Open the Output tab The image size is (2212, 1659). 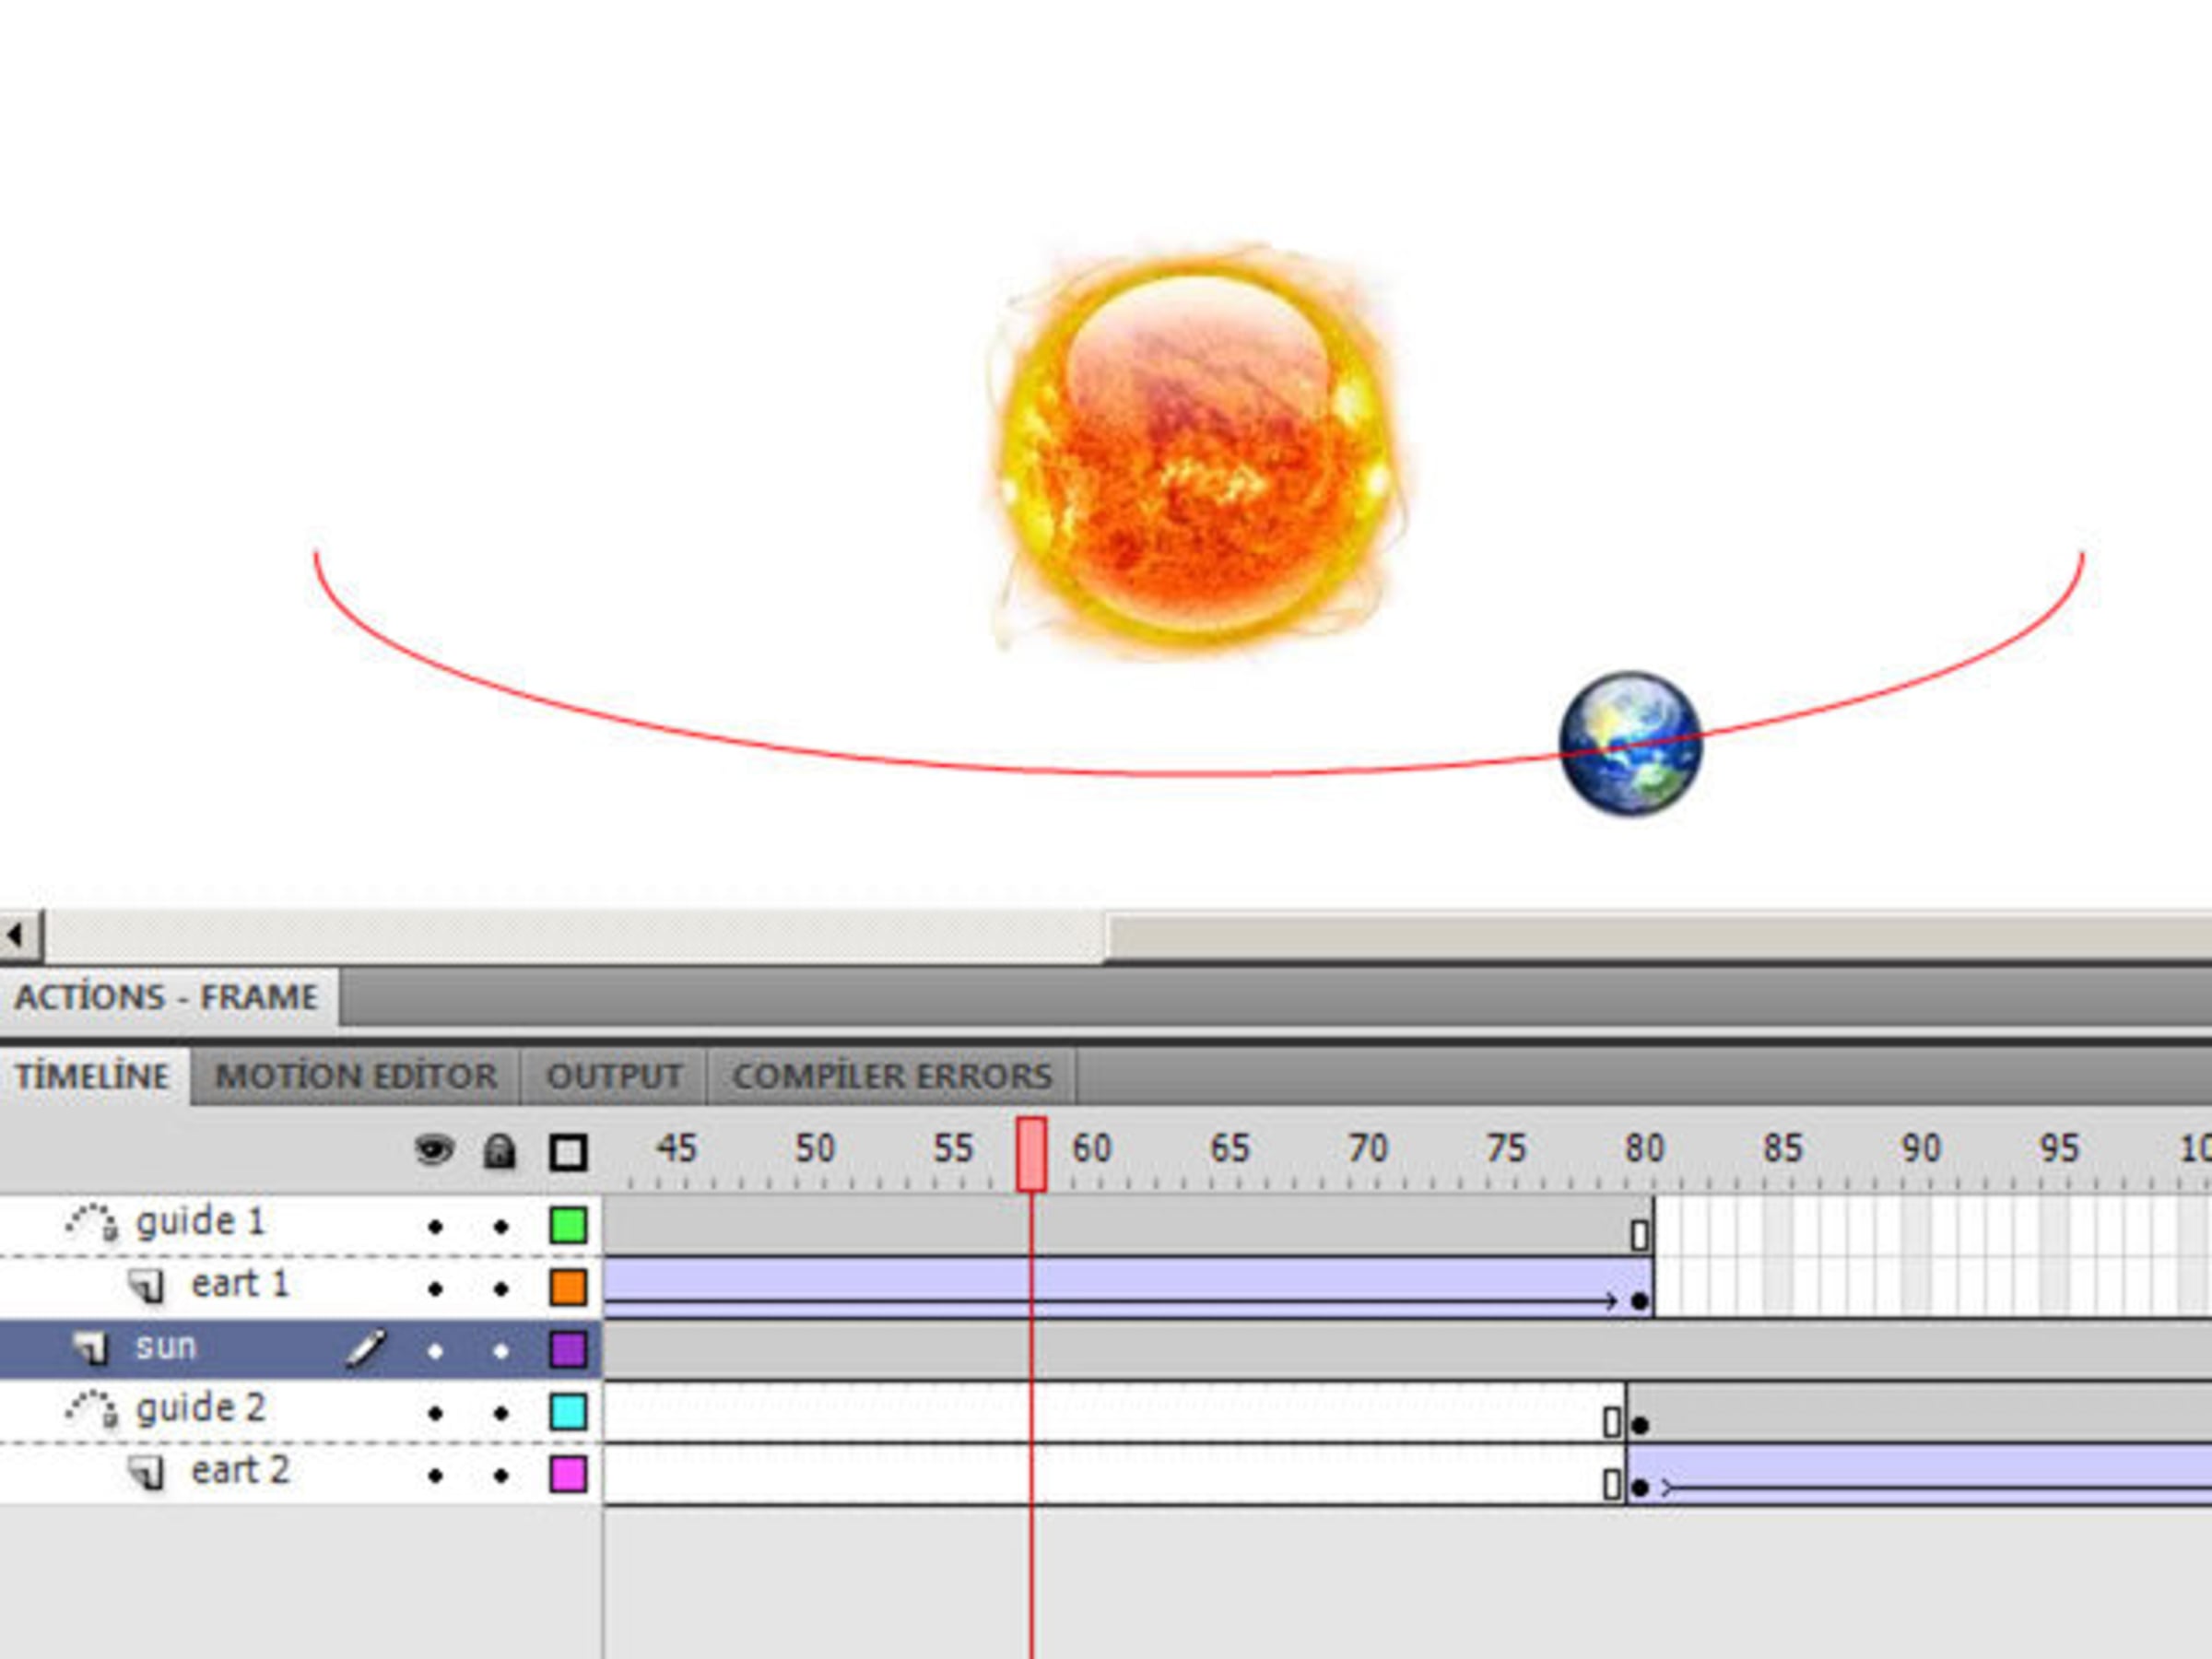tap(614, 1076)
